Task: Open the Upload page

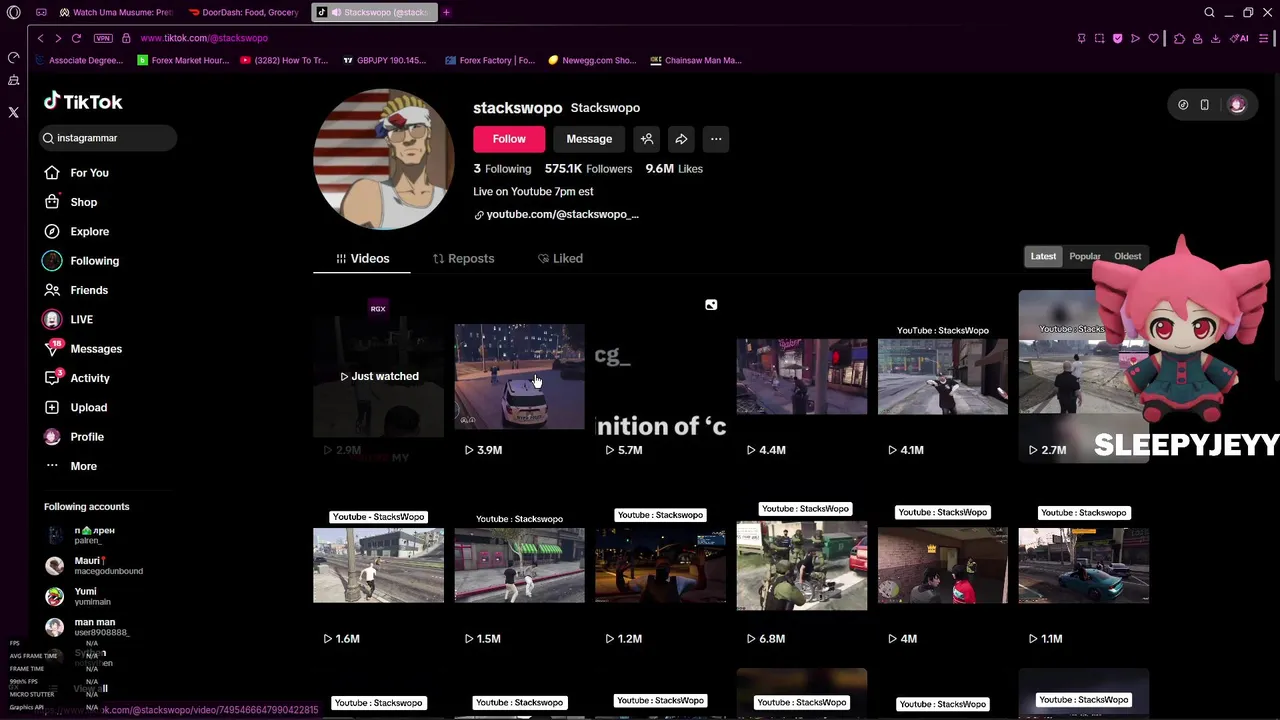Action: point(76,407)
